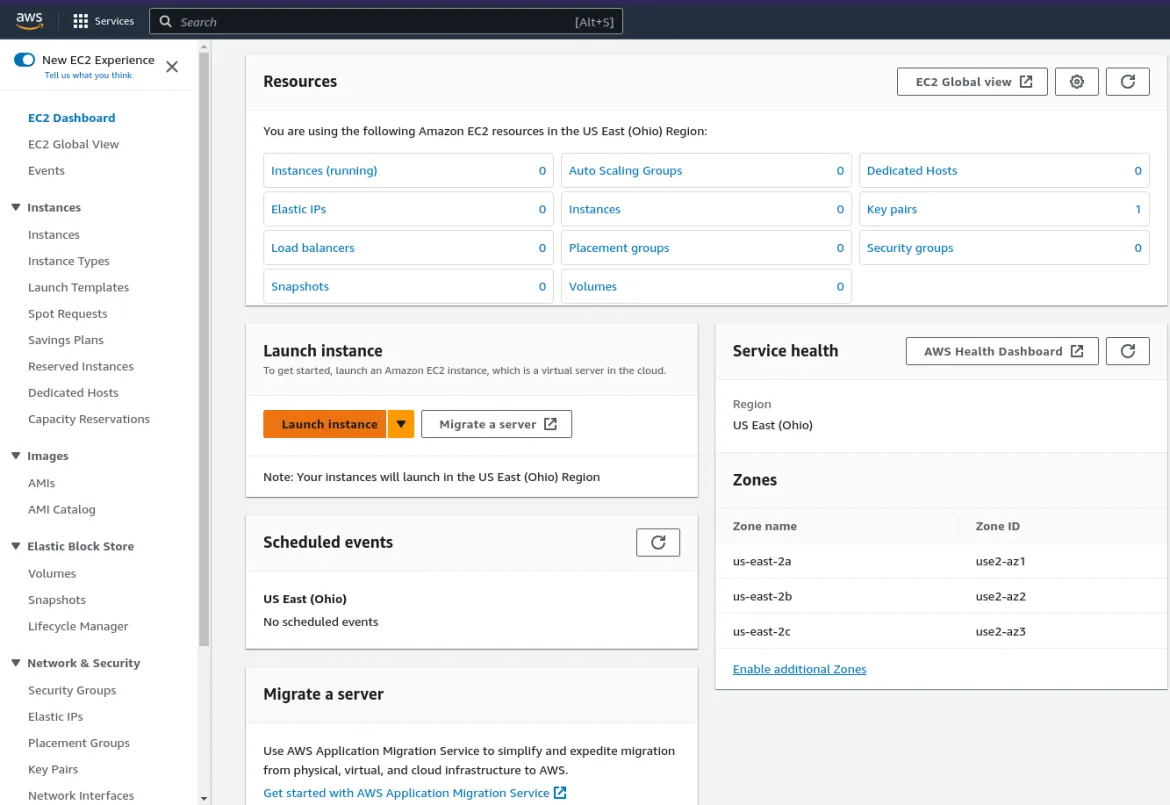Open the Launch instance dropdown arrow
This screenshot has width=1170, height=805.
[400, 423]
